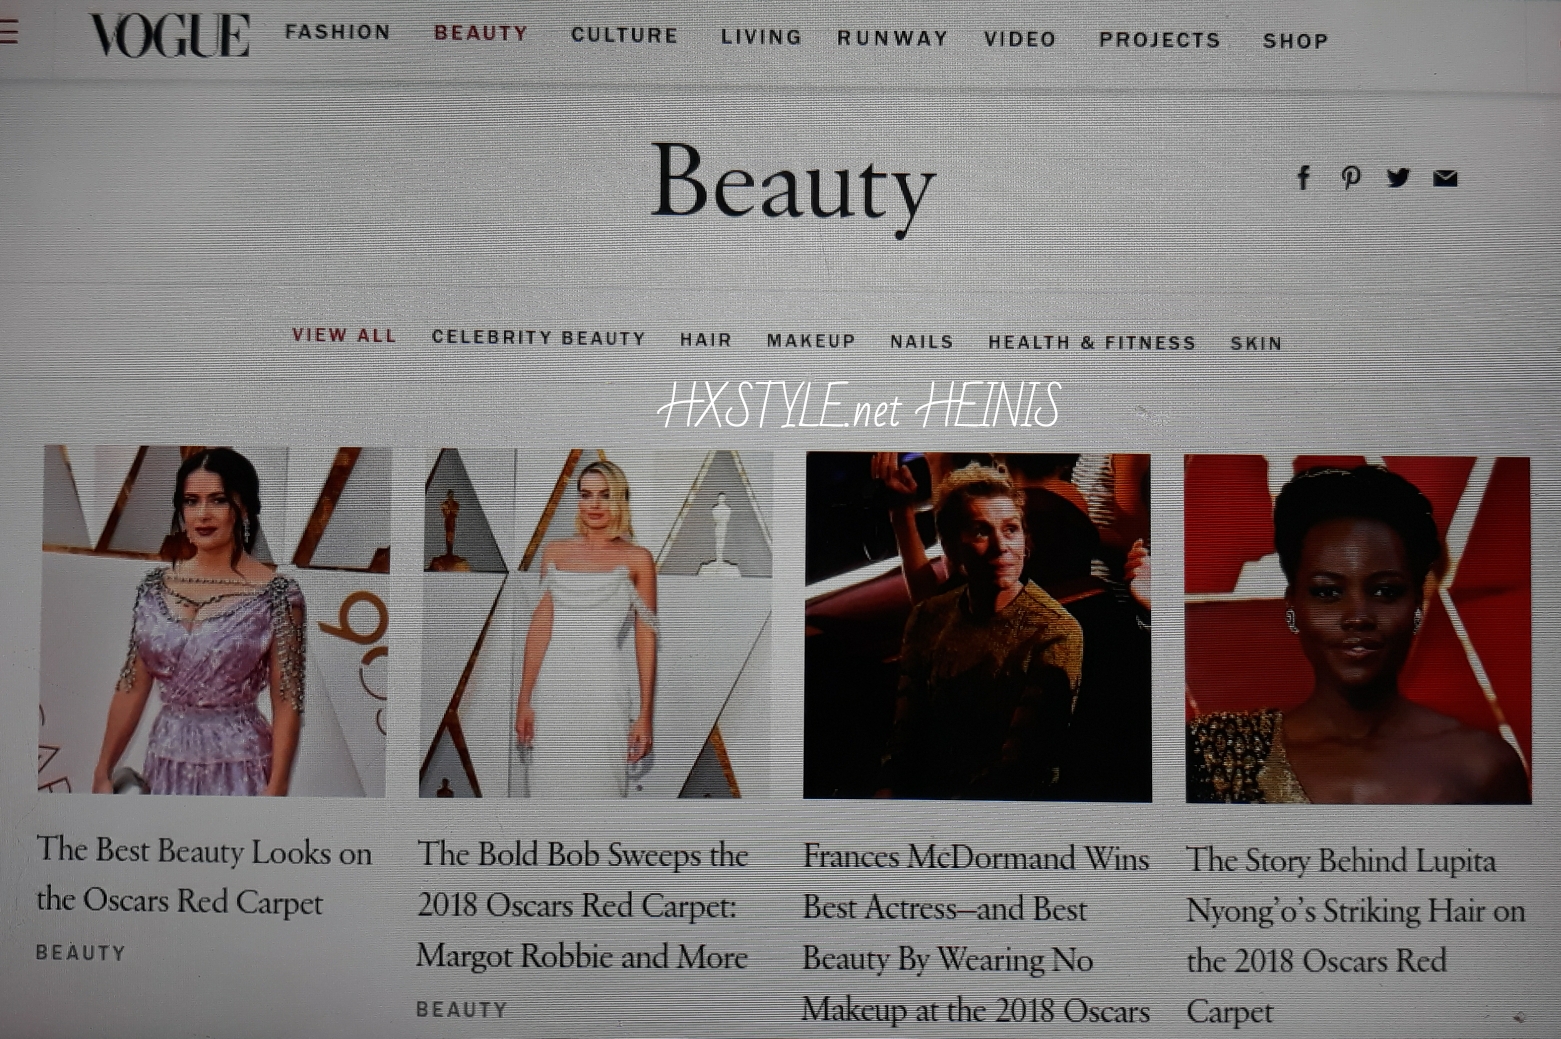The image size is (1561, 1039).
Task: Filter articles by Skin
Action: click(1256, 343)
